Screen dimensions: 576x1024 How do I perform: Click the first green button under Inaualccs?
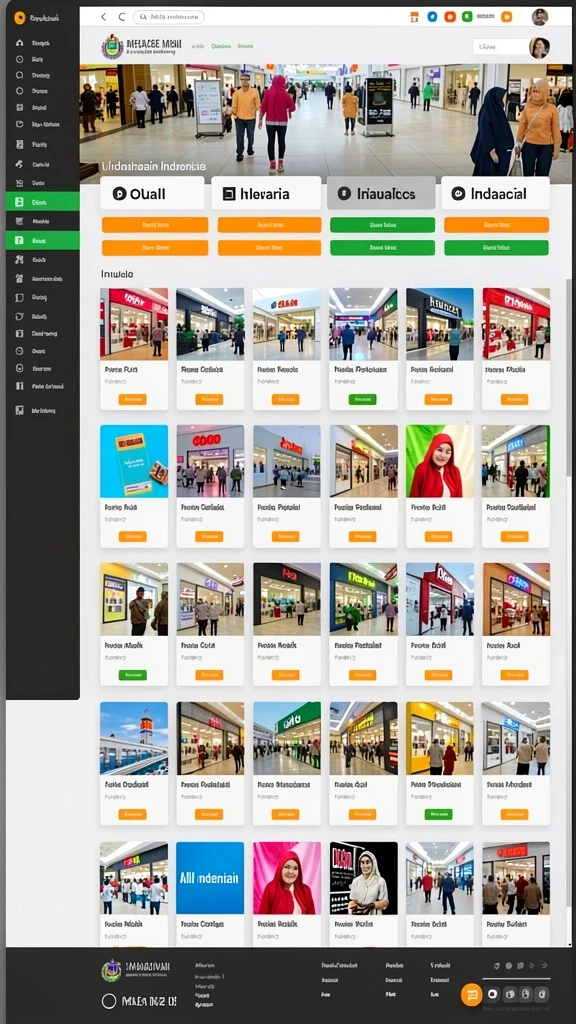383,225
